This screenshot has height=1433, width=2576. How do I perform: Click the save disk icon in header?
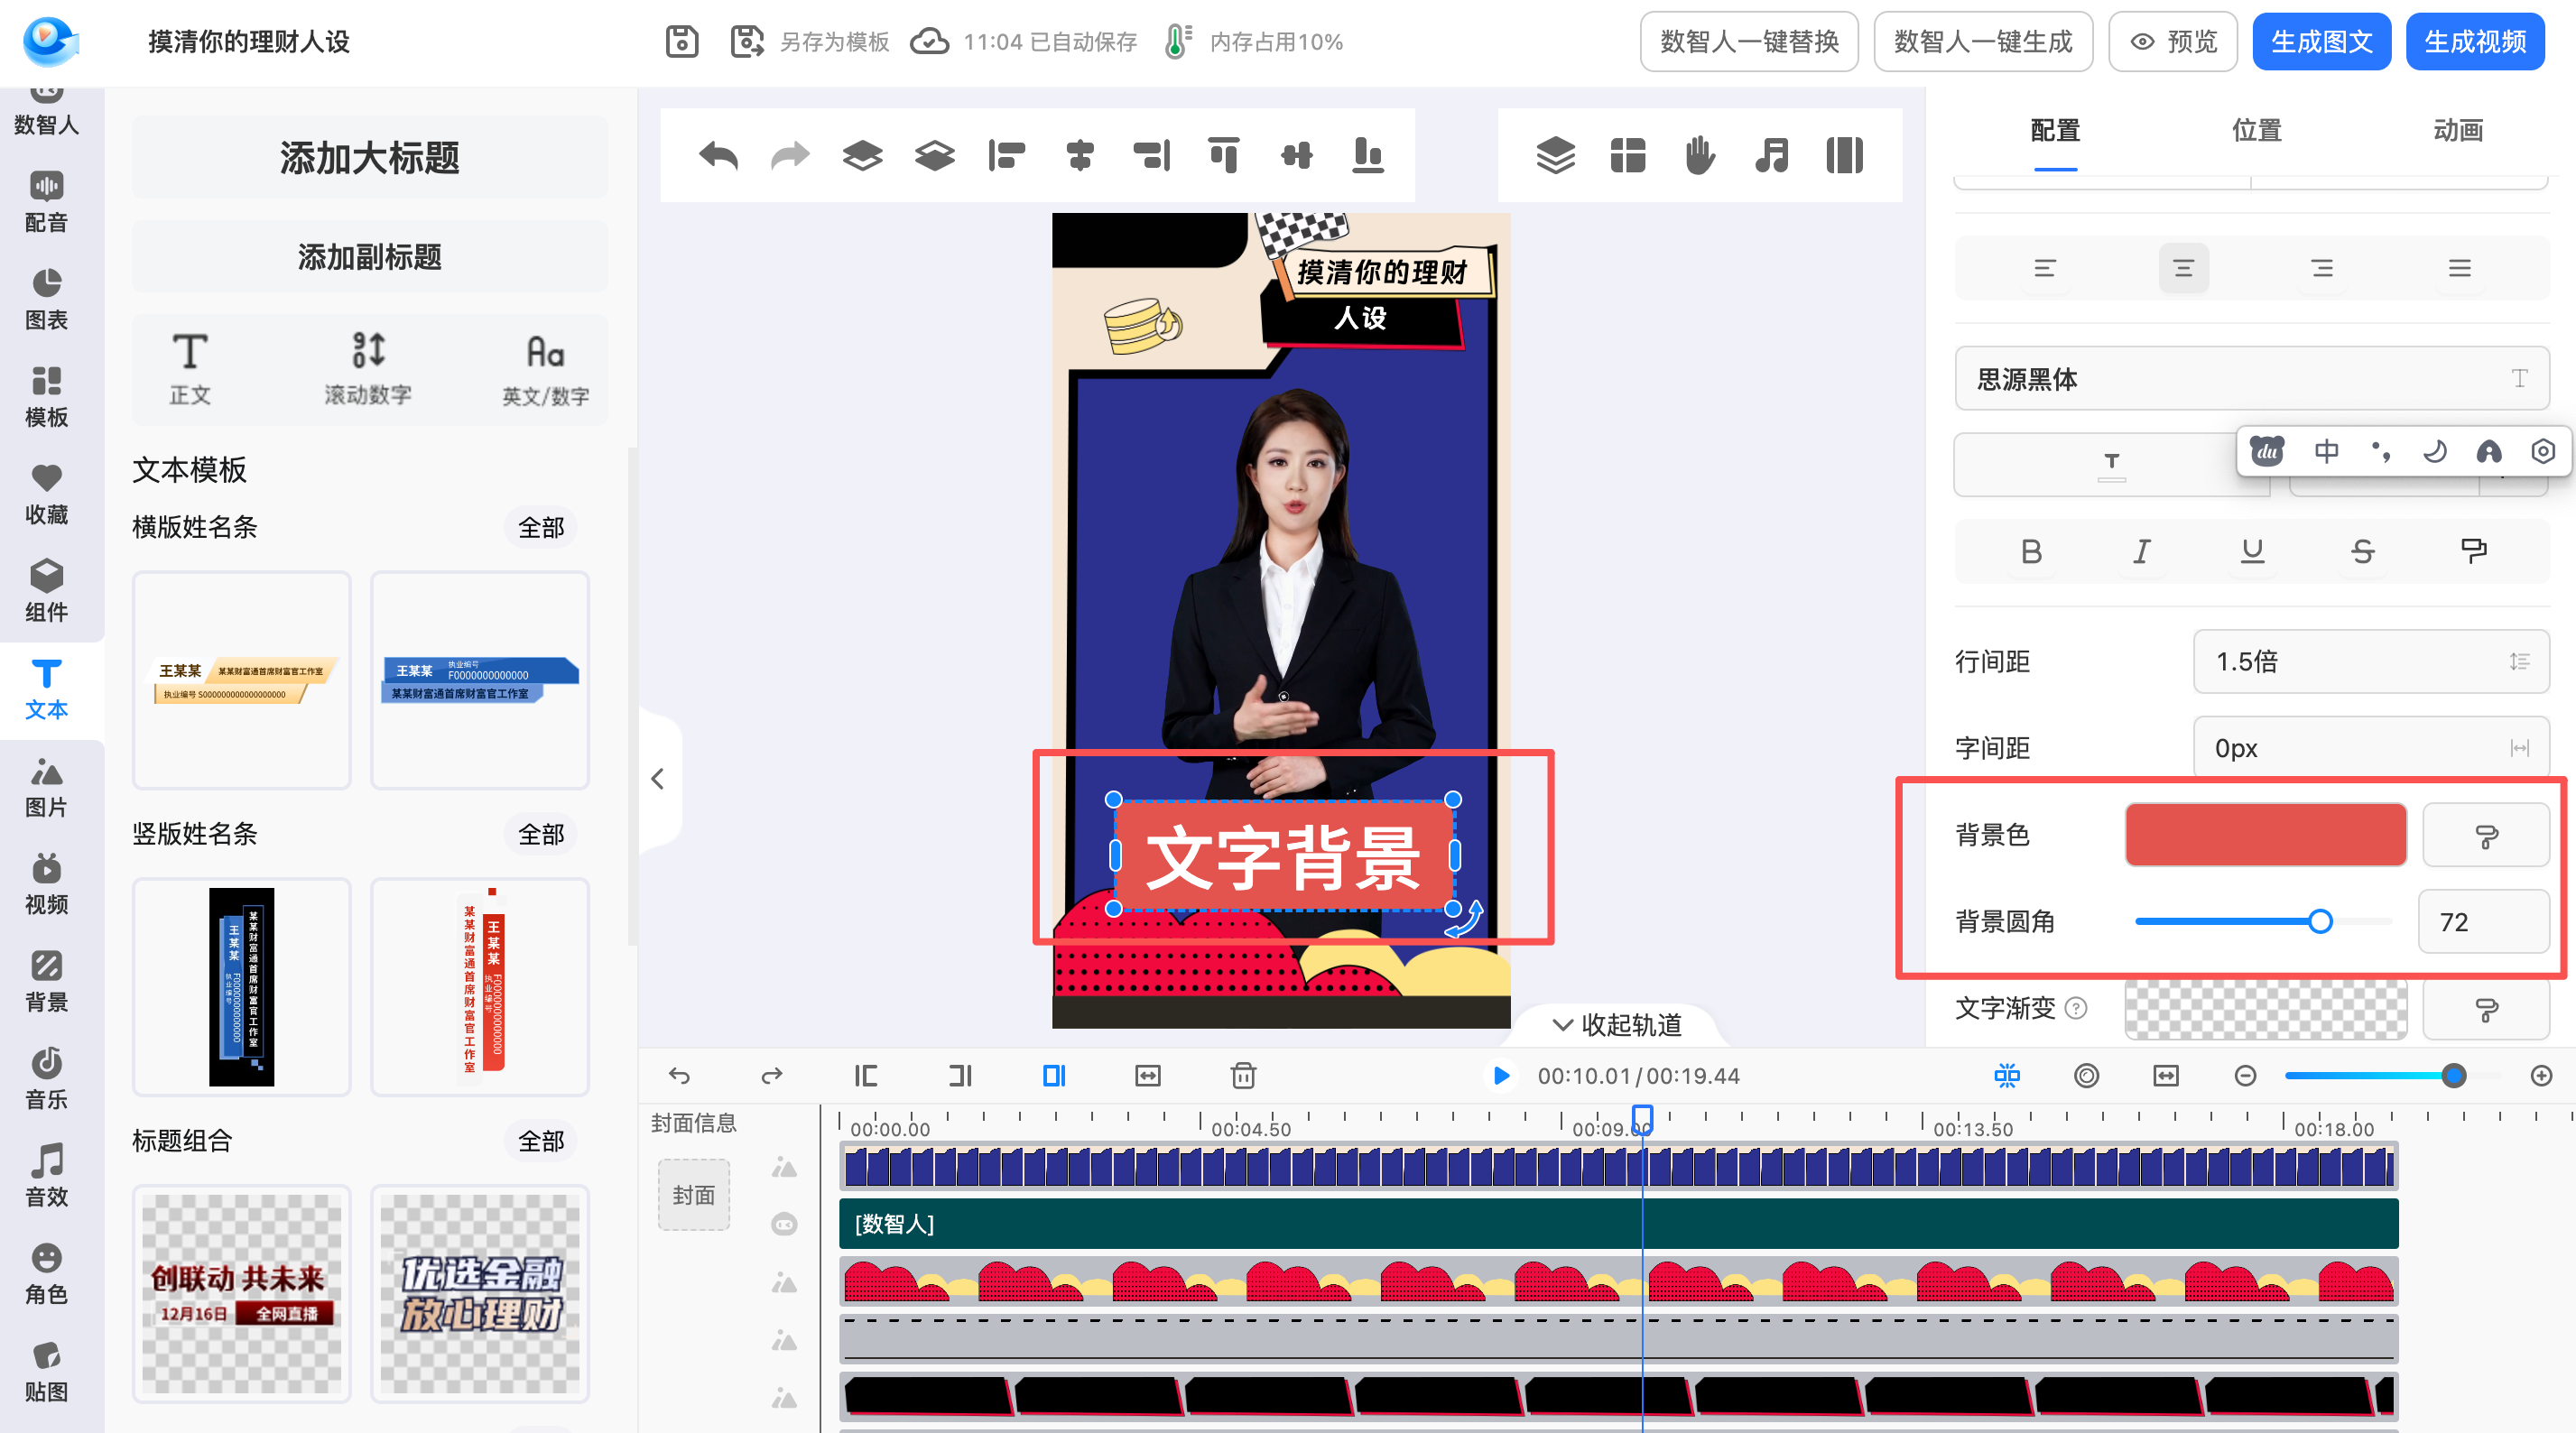pos(682,42)
